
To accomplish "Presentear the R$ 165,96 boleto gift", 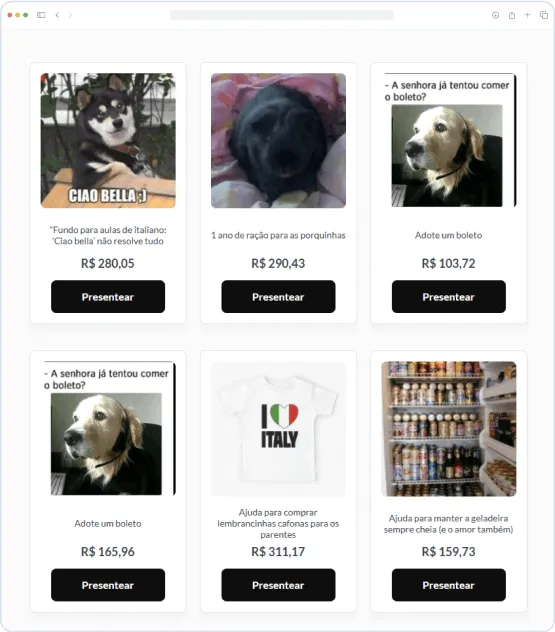I will [x=108, y=585].
